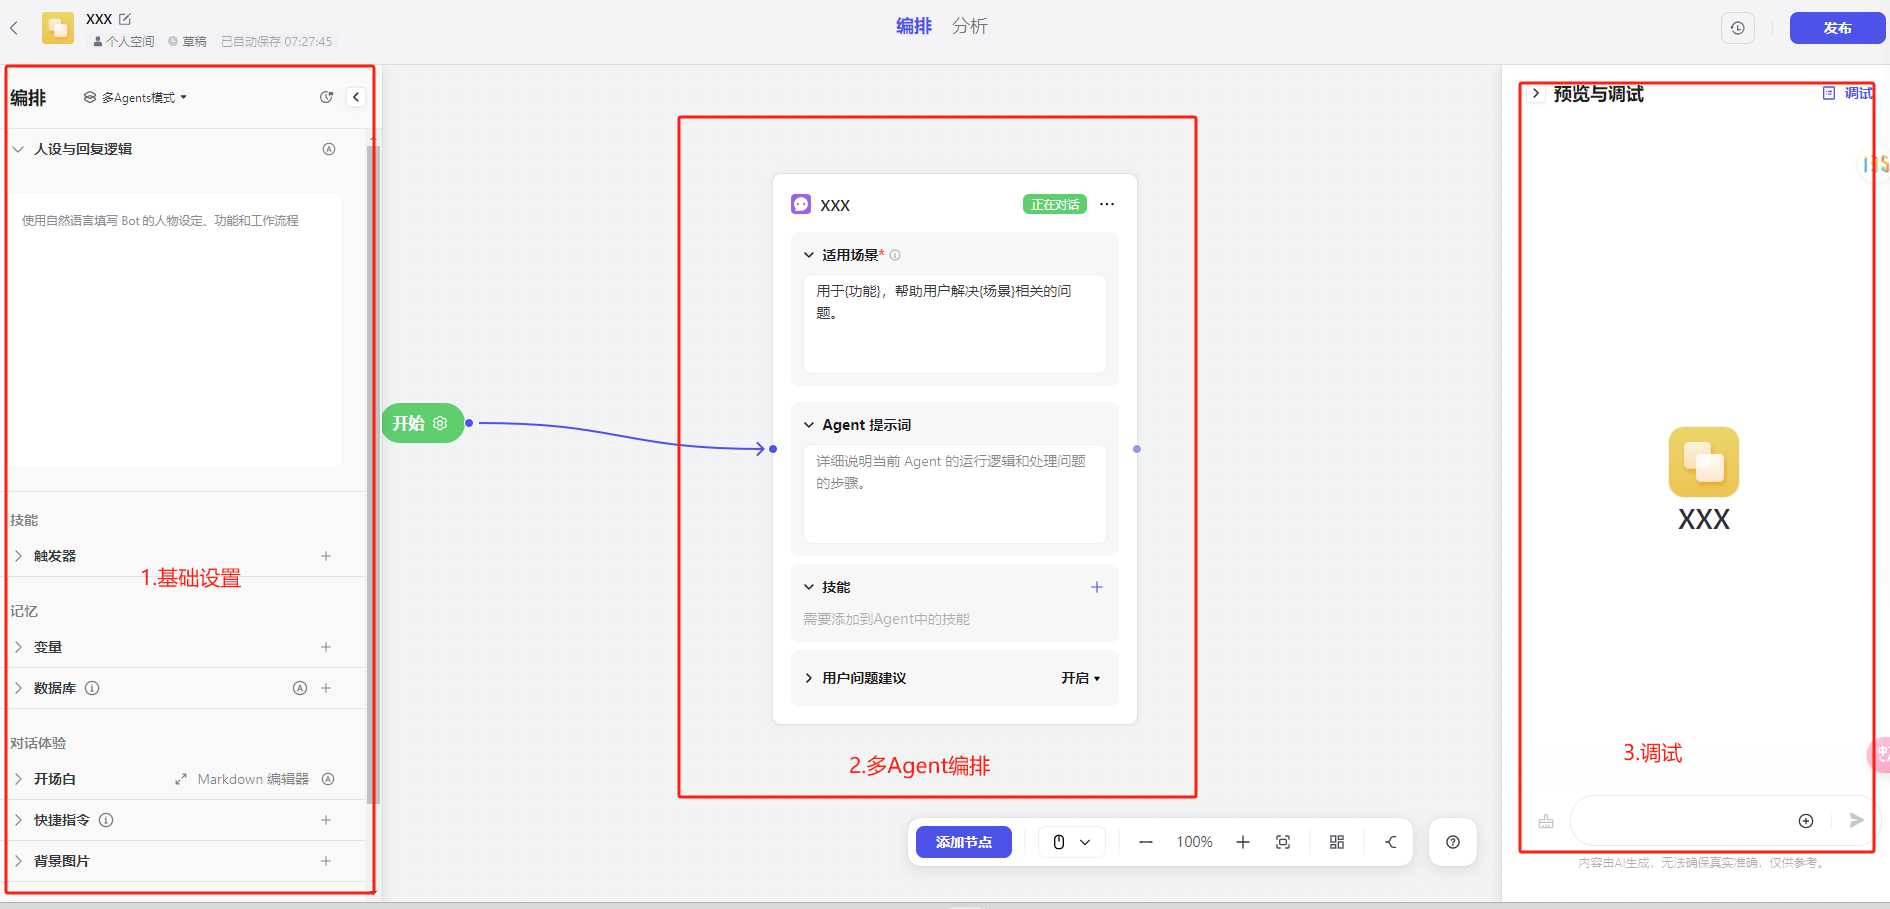Switch to the 编排 tab
This screenshot has height=909, width=1890.
(914, 26)
